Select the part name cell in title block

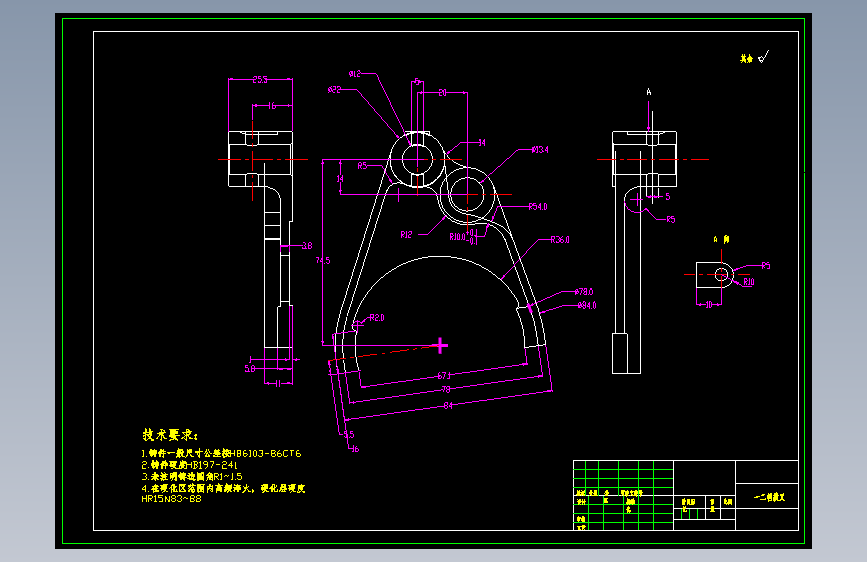768,497
